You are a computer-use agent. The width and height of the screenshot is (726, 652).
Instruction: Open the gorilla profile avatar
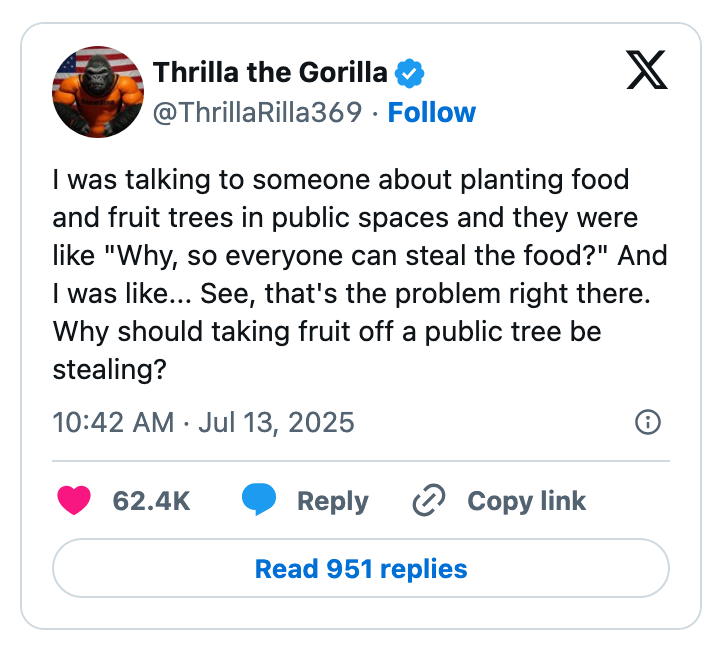tap(97, 92)
